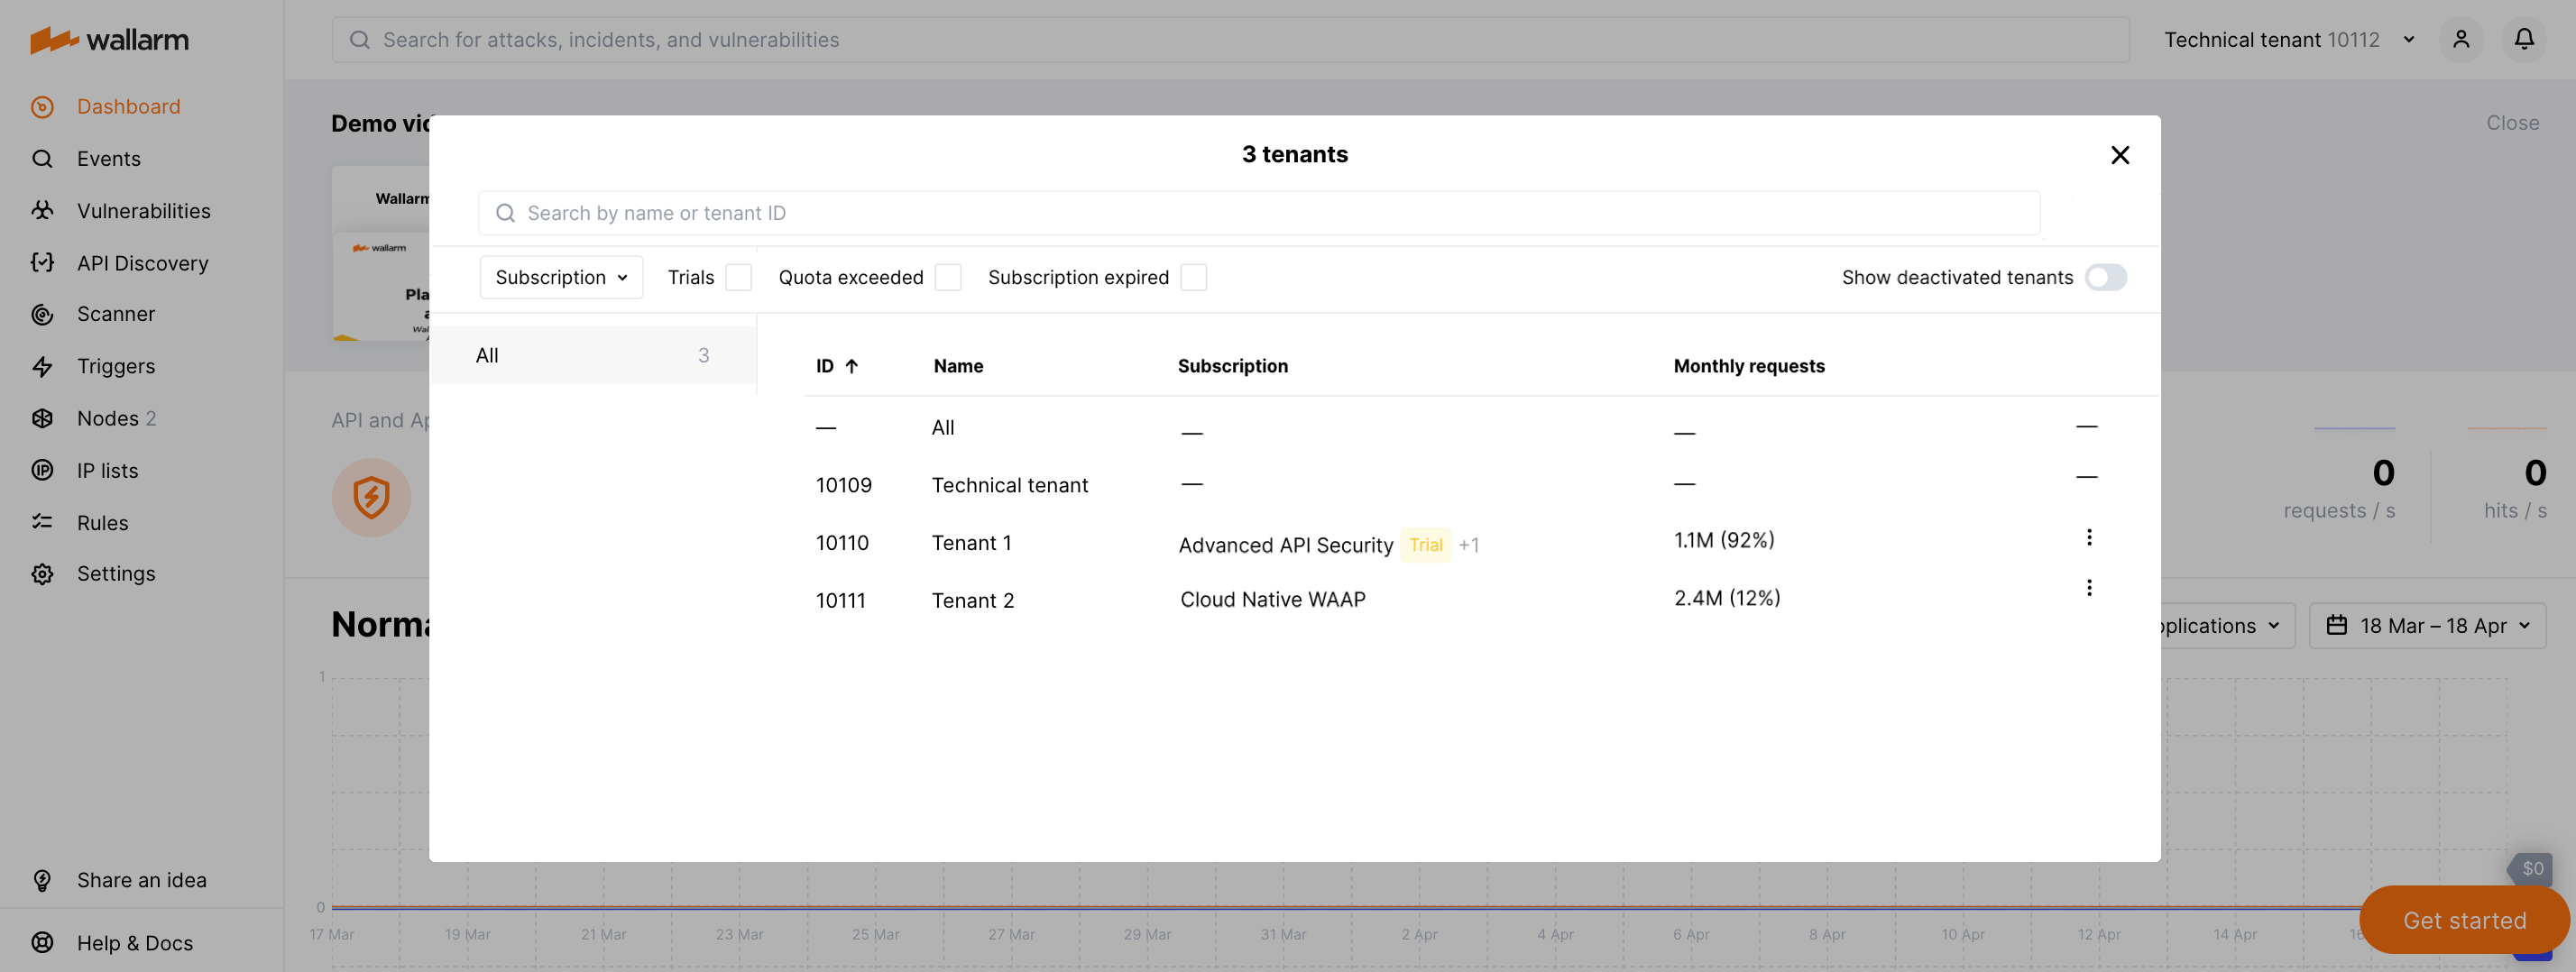Open the IP lists section
Viewport: 2576px width, 972px height.
[108, 470]
